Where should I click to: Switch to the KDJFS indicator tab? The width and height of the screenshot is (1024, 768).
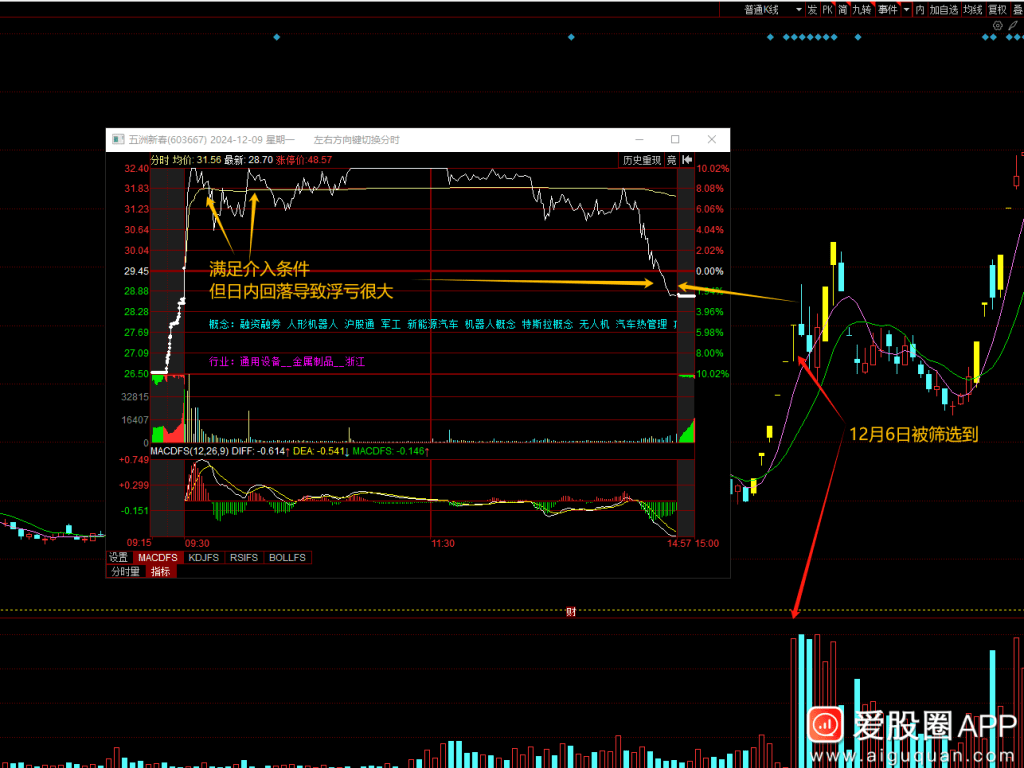(x=204, y=557)
